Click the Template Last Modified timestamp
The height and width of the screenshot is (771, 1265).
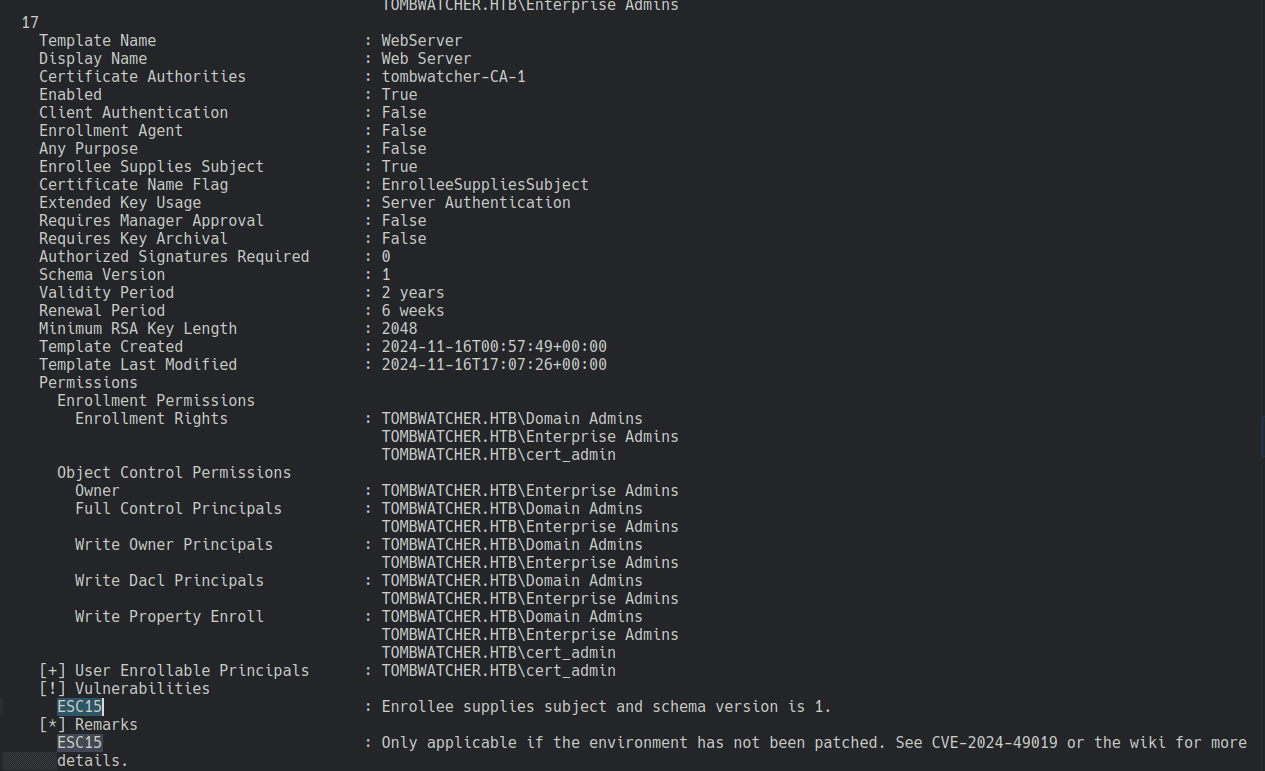[x=493, y=365]
